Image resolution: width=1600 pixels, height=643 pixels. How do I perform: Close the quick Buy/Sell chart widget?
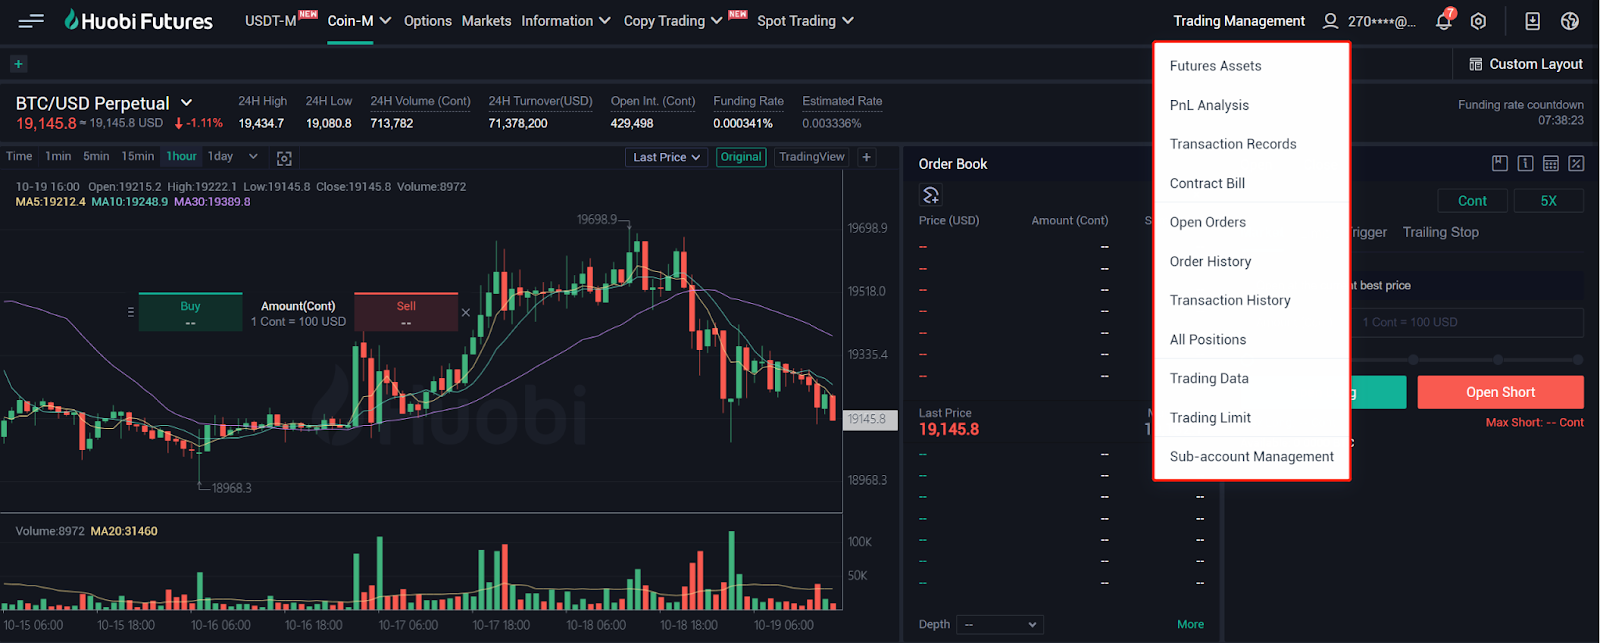[x=466, y=312]
